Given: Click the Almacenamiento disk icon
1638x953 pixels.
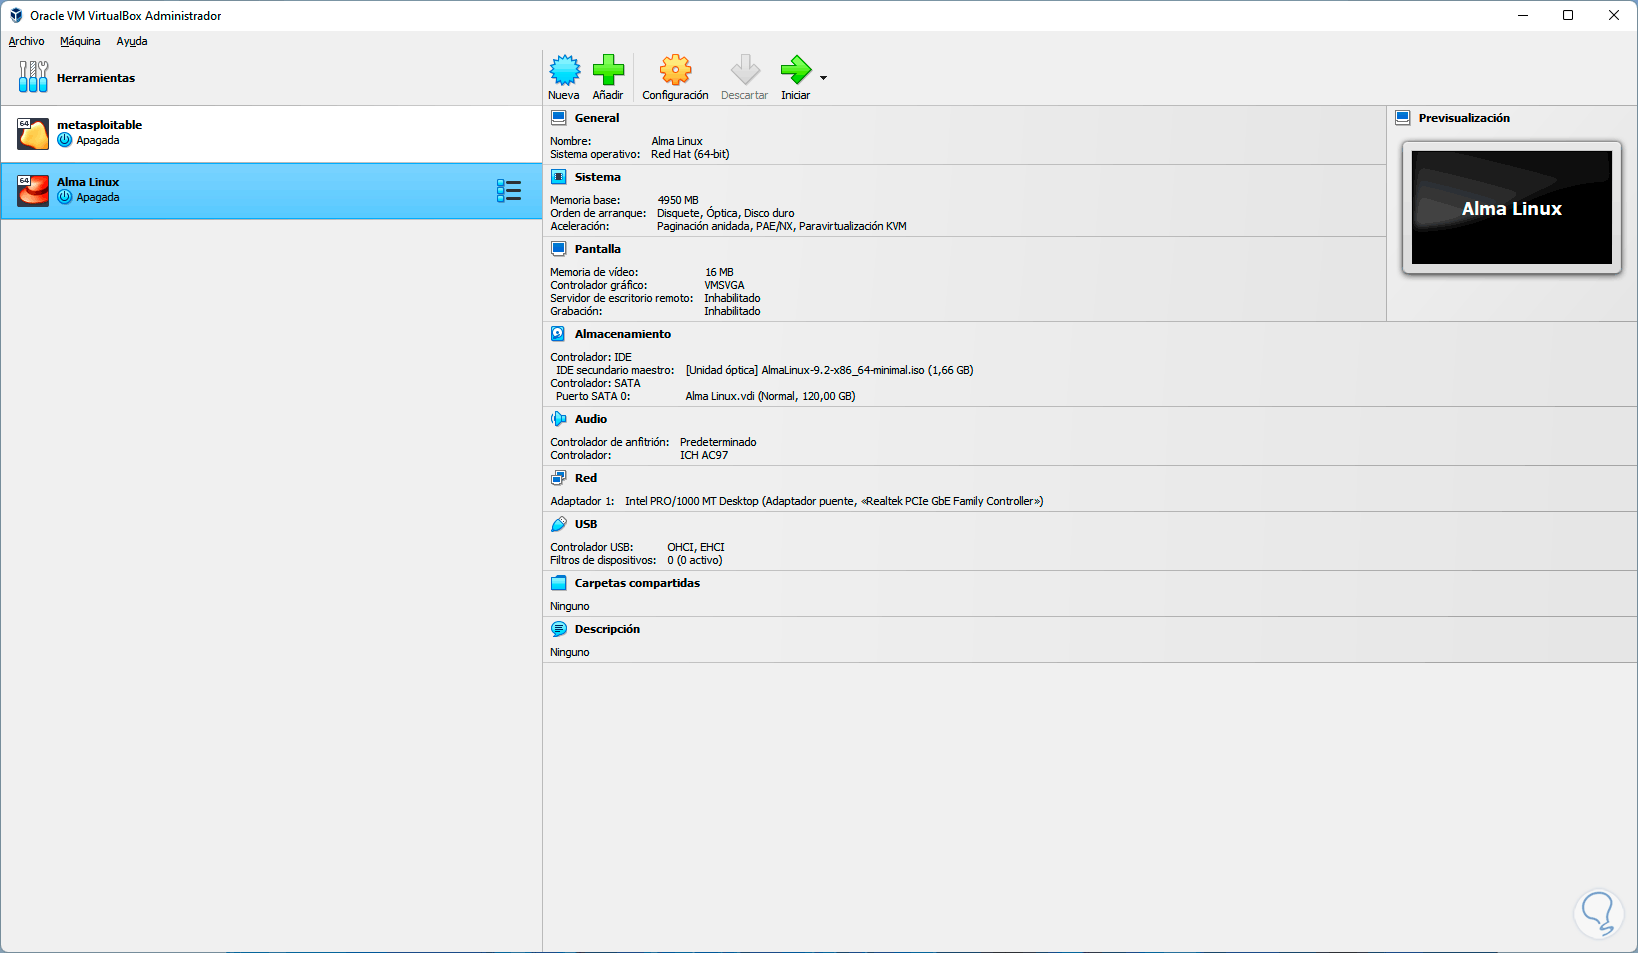Looking at the screenshot, I should [559, 334].
